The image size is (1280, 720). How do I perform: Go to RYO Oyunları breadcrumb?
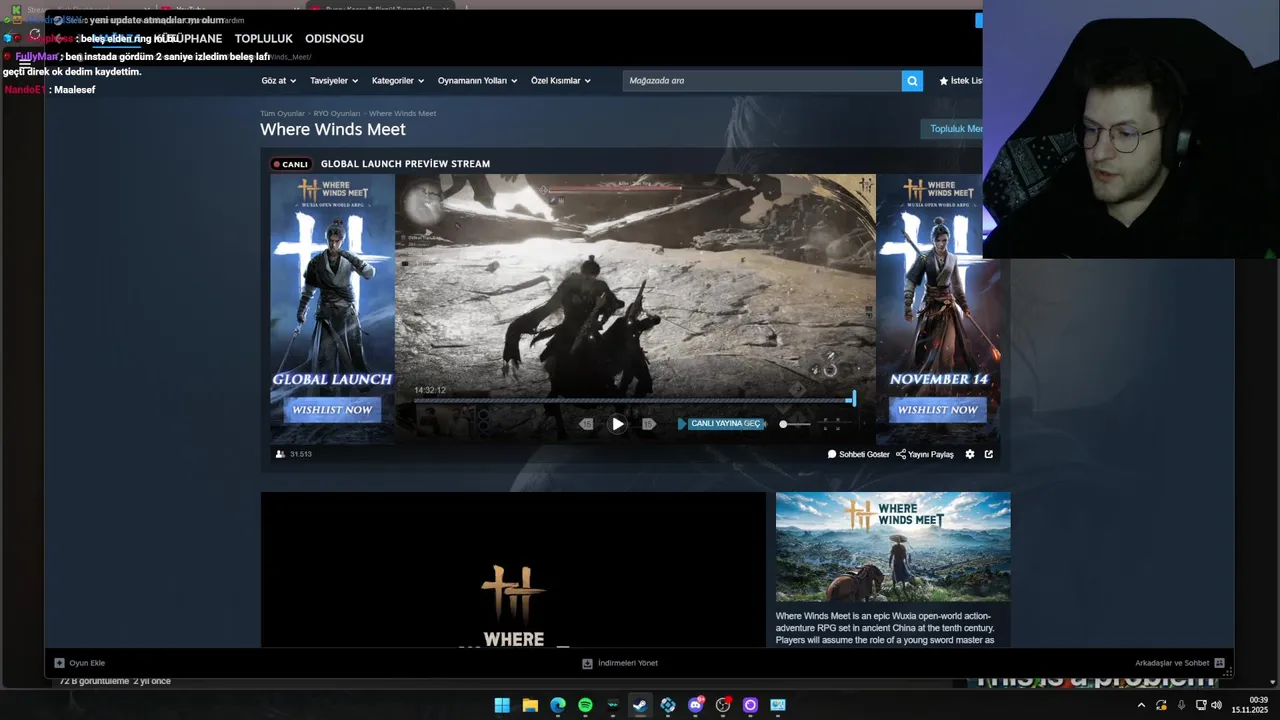pos(336,114)
